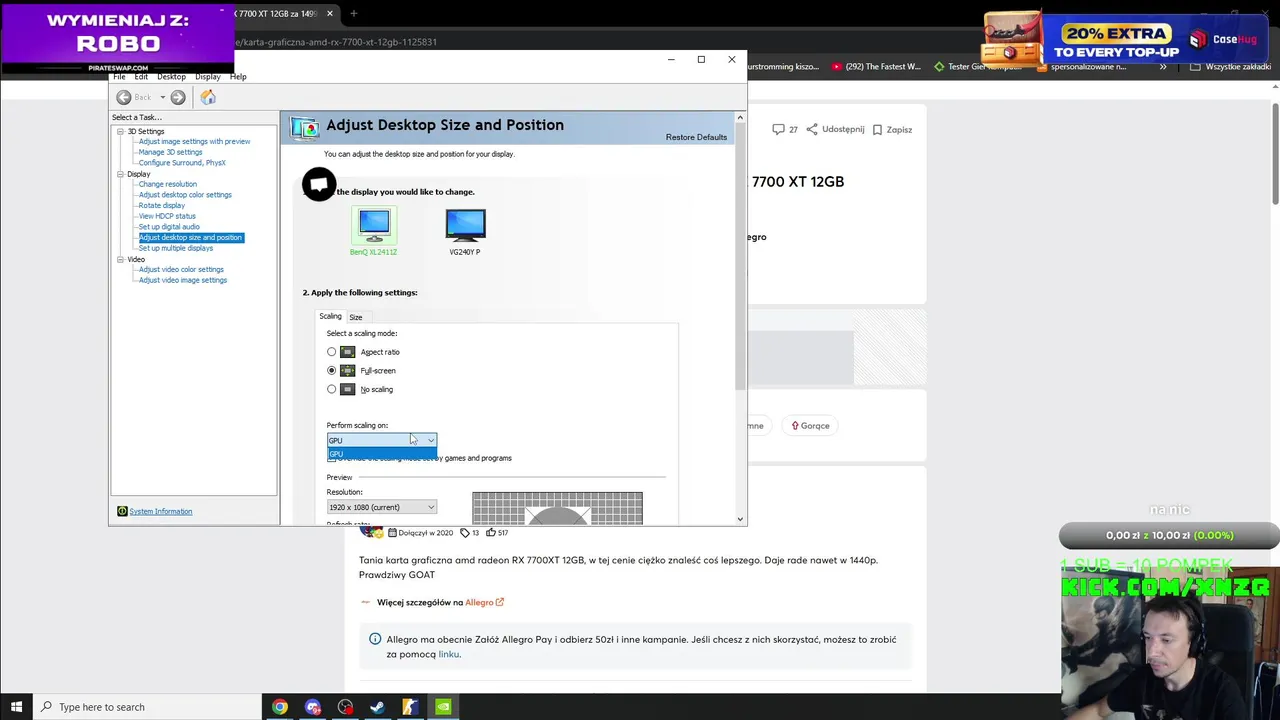The height and width of the screenshot is (720, 1280).
Task: Click the Gorące filter button
Action: tap(811, 425)
